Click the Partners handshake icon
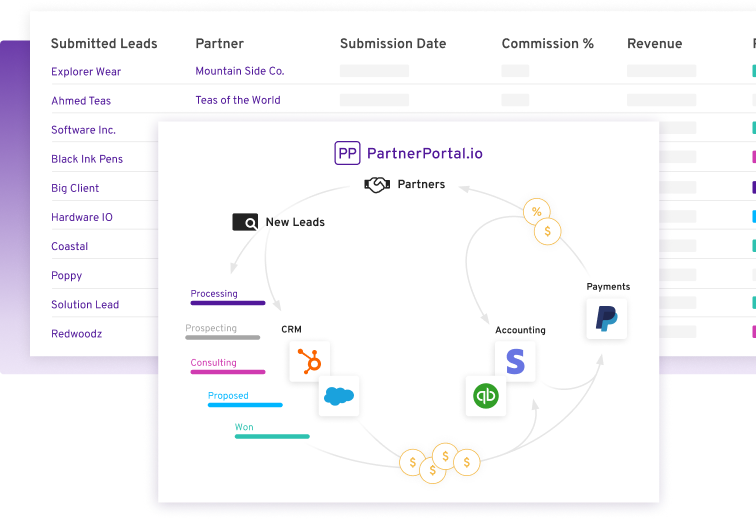Image resolution: width=756 pixels, height=525 pixels. 377,185
